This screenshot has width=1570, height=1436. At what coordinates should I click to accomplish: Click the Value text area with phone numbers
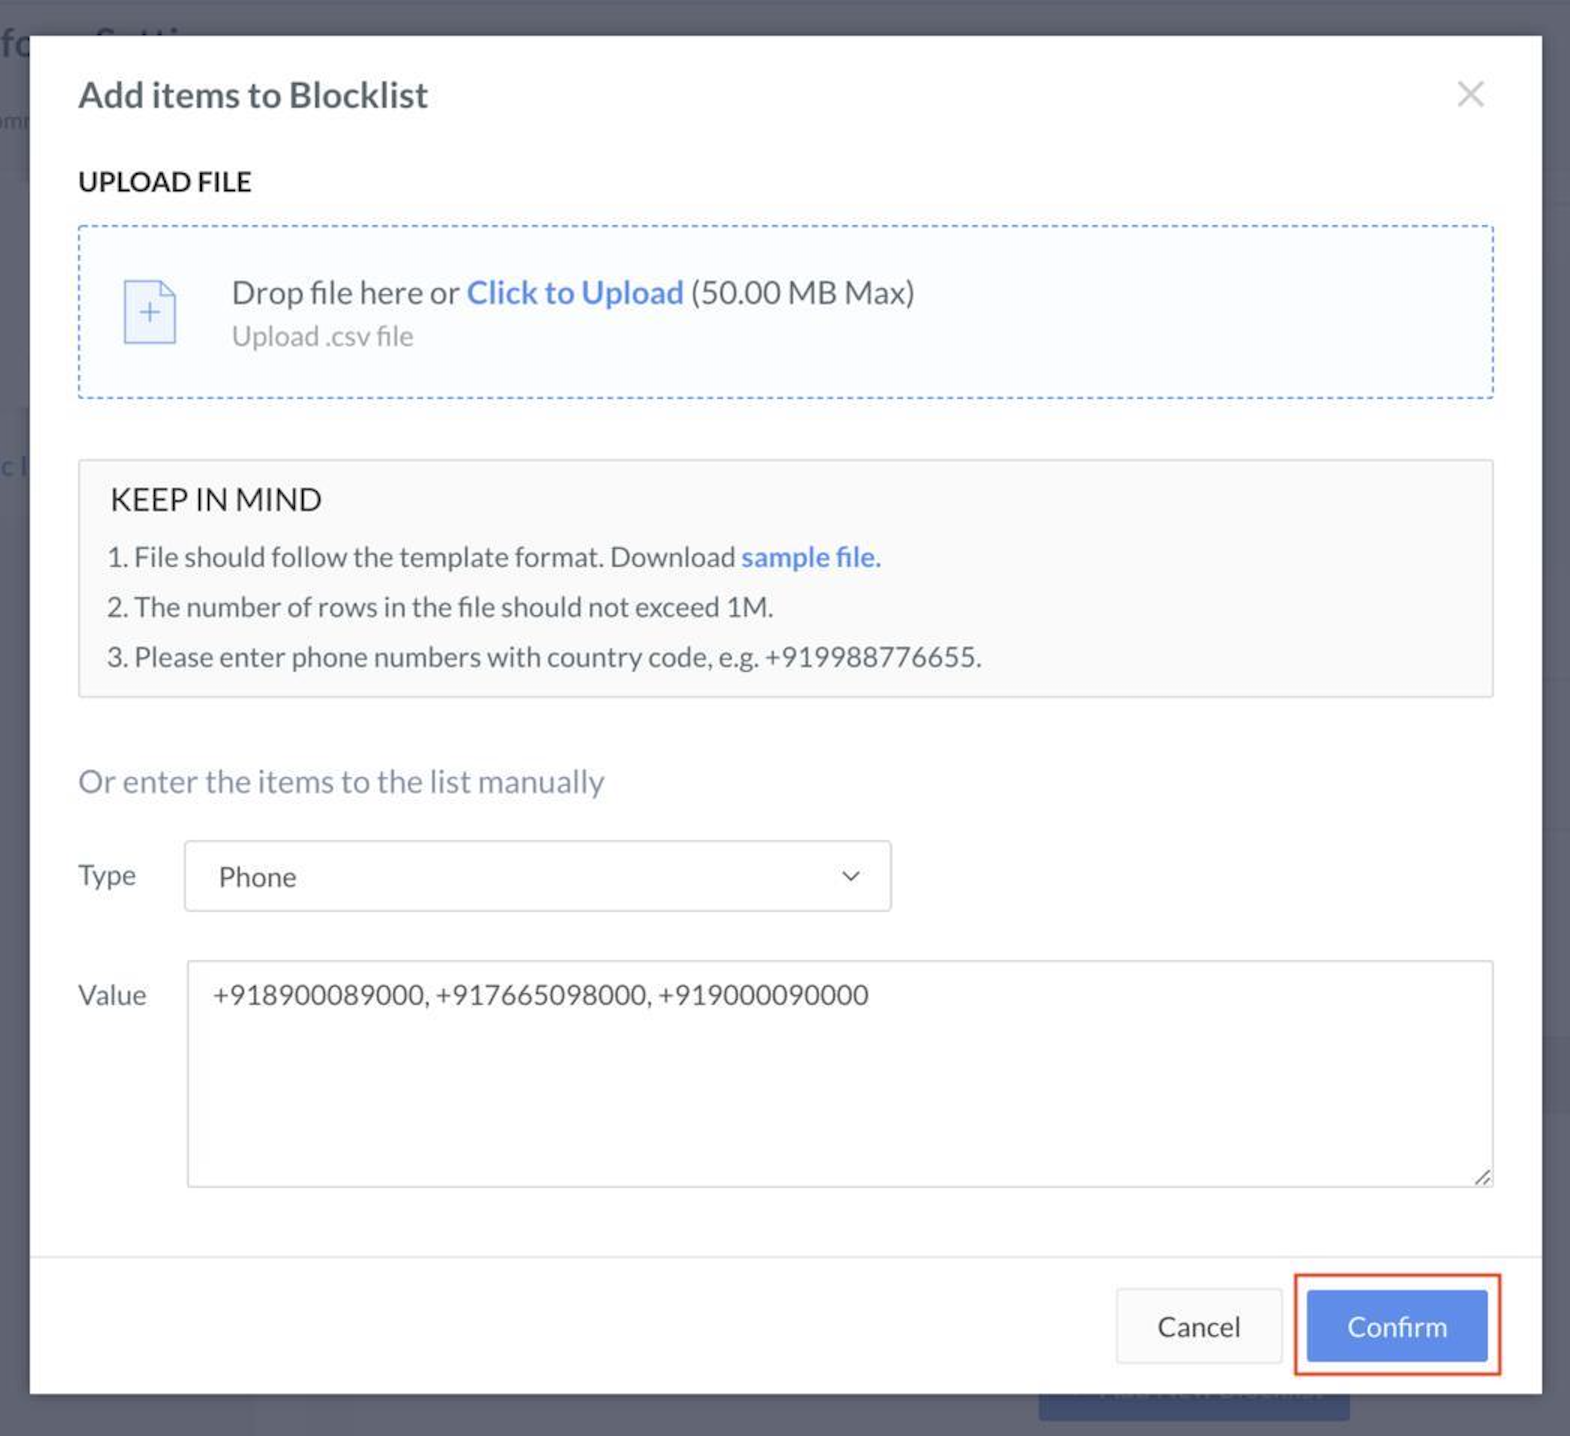tap(840, 1074)
